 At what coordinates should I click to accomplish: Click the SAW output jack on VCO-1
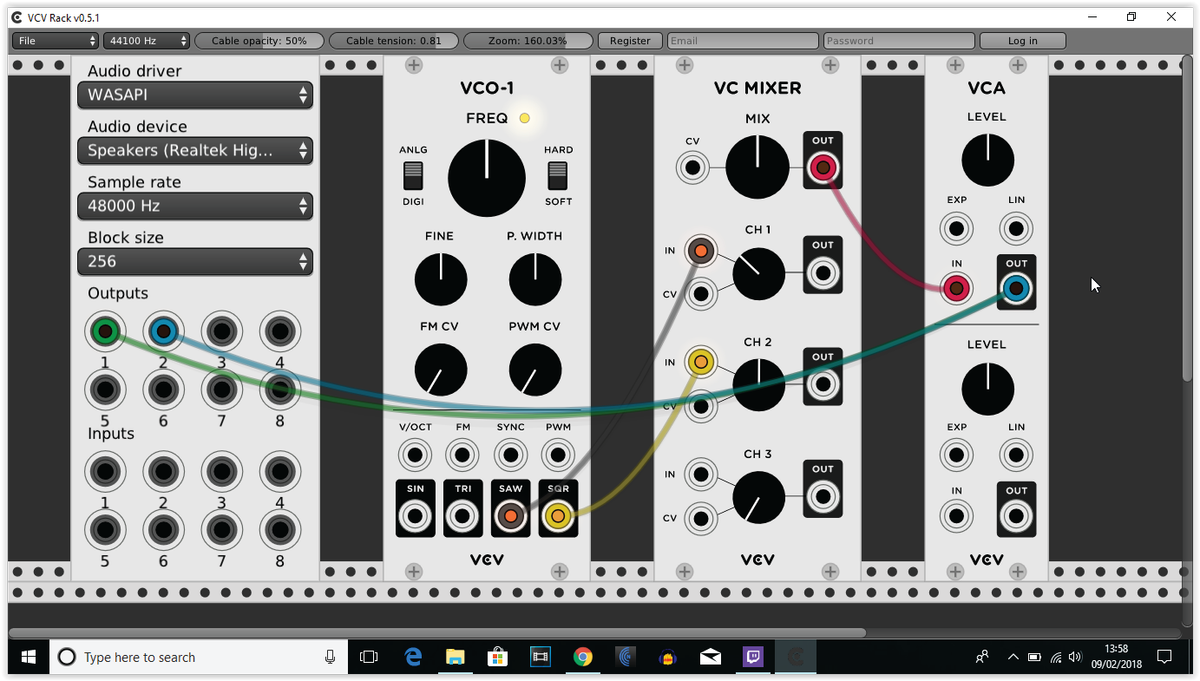pyautogui.click(x=510, y=516)
